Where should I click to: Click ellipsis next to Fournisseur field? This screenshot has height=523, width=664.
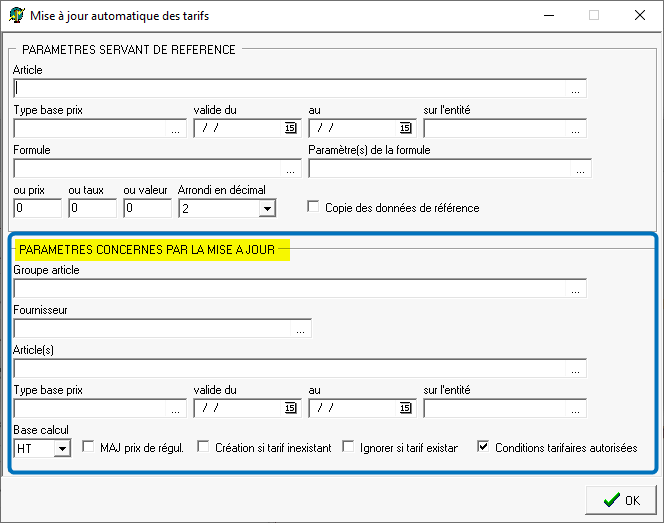tap(301, 328)
